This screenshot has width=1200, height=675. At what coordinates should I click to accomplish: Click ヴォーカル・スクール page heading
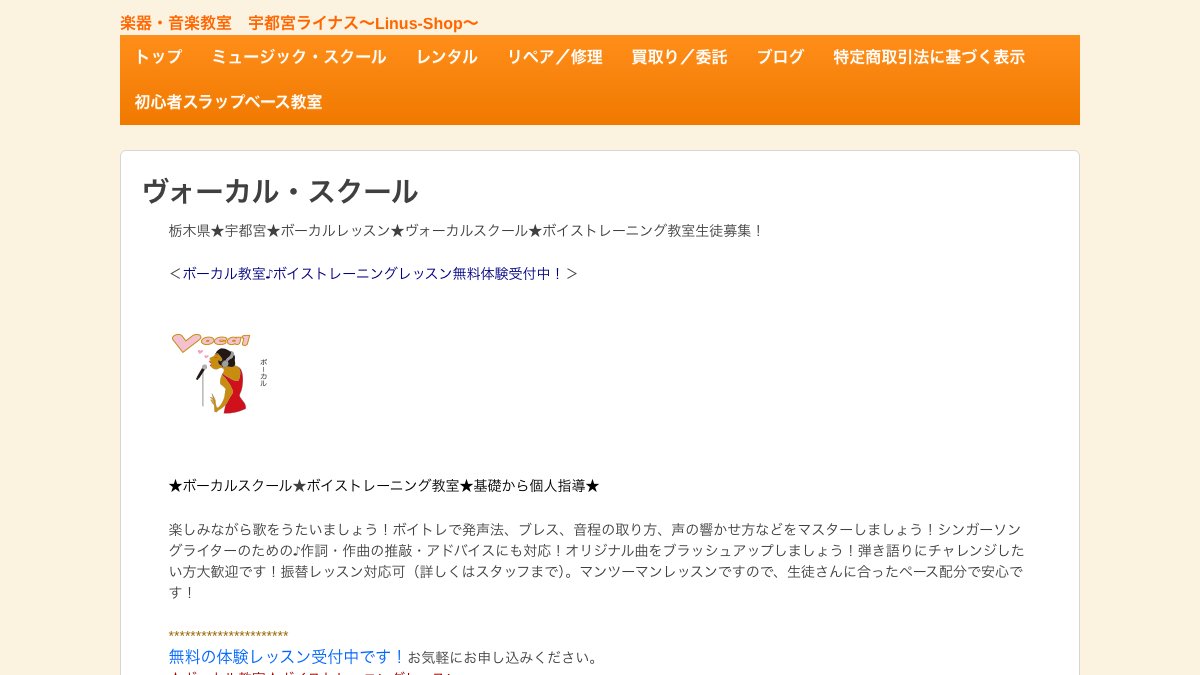pos(280,191)
